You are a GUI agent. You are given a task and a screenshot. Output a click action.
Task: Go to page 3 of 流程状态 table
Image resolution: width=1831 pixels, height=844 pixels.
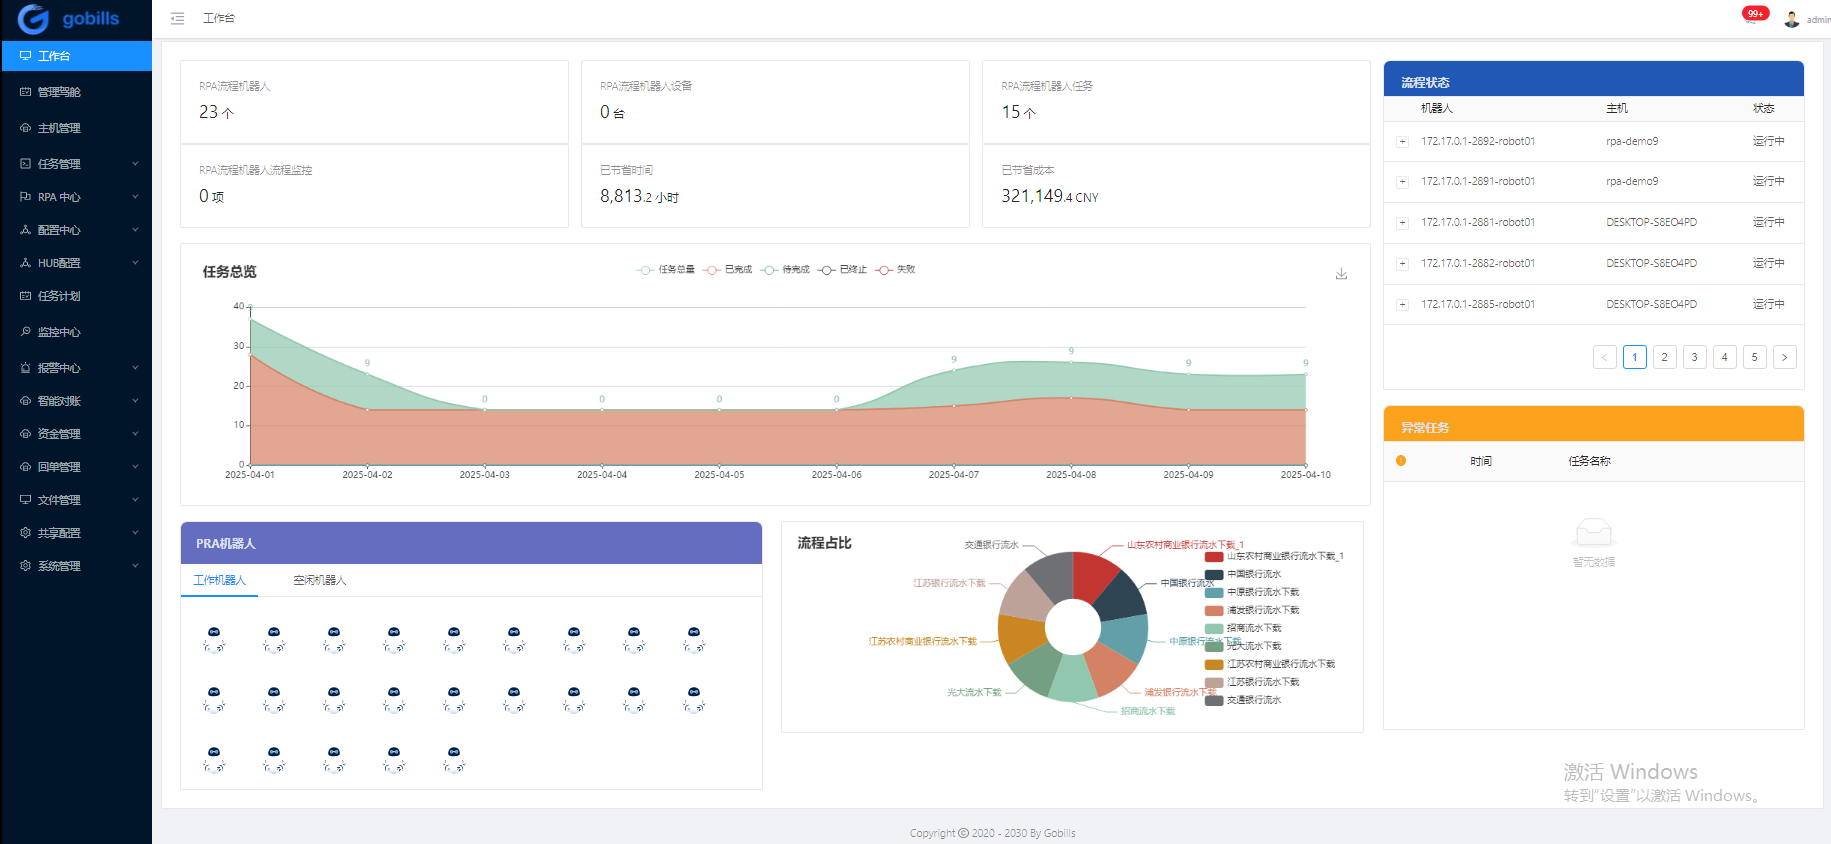[x=1694, y=357]
